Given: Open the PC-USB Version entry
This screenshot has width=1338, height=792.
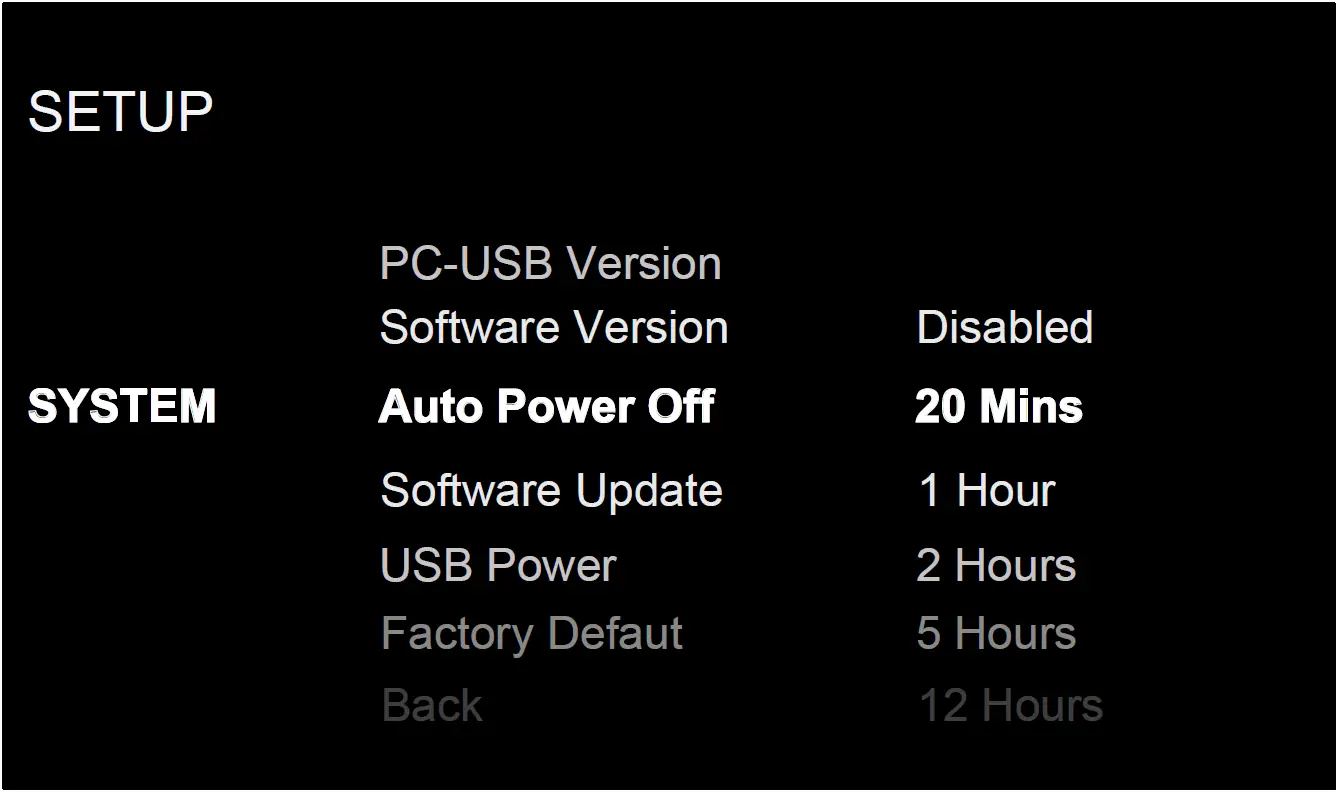Looking at the screenshot, I should point(549,263).
